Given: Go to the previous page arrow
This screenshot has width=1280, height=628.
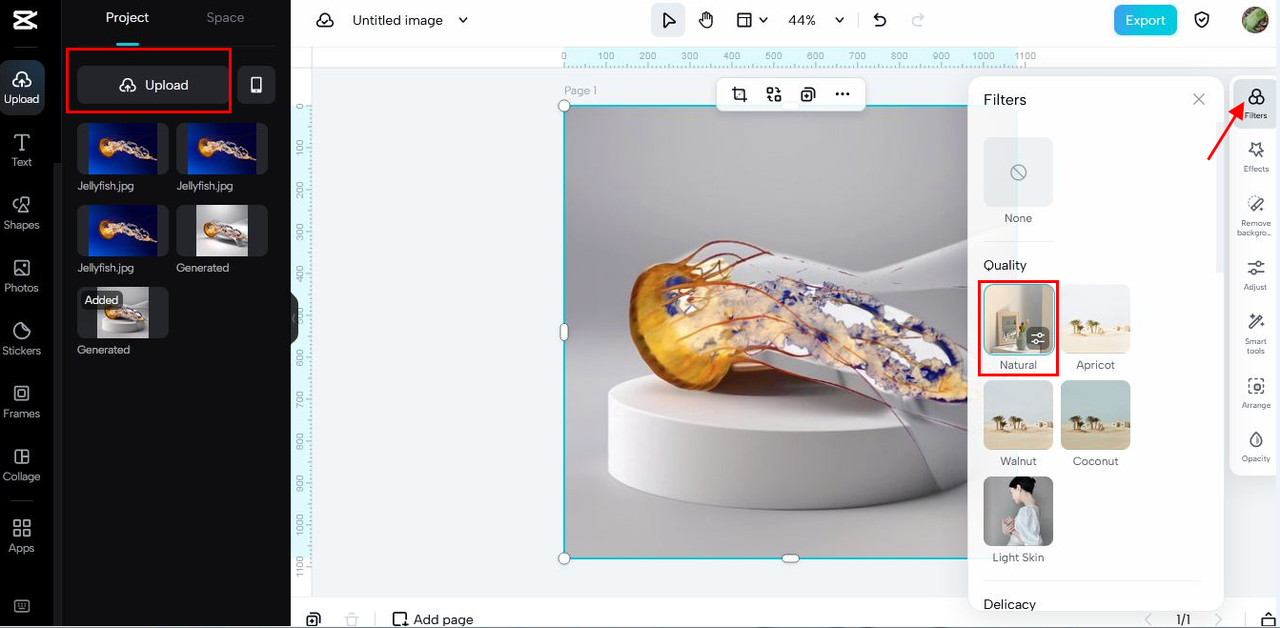Looking at the screenshot, I should 1148,619.
